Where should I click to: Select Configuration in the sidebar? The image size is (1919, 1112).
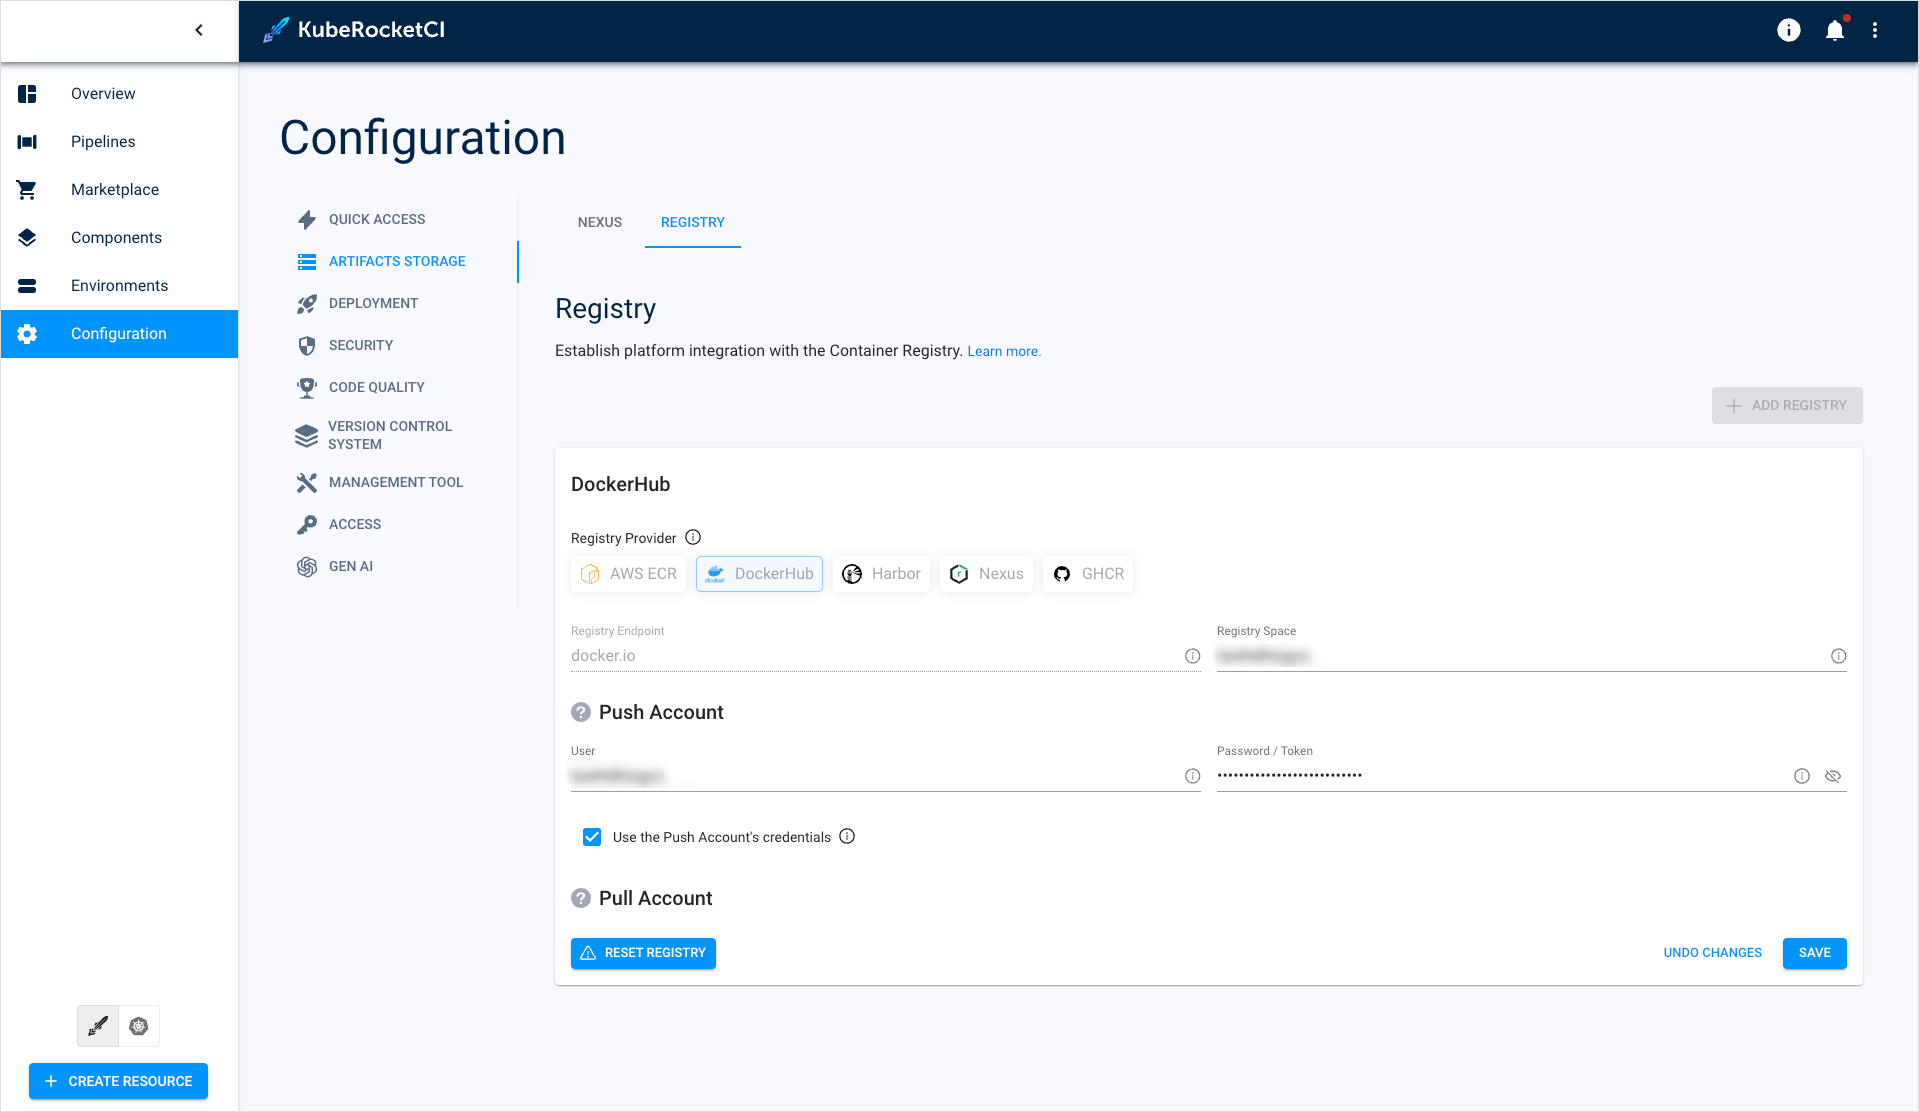coord(119,334)
